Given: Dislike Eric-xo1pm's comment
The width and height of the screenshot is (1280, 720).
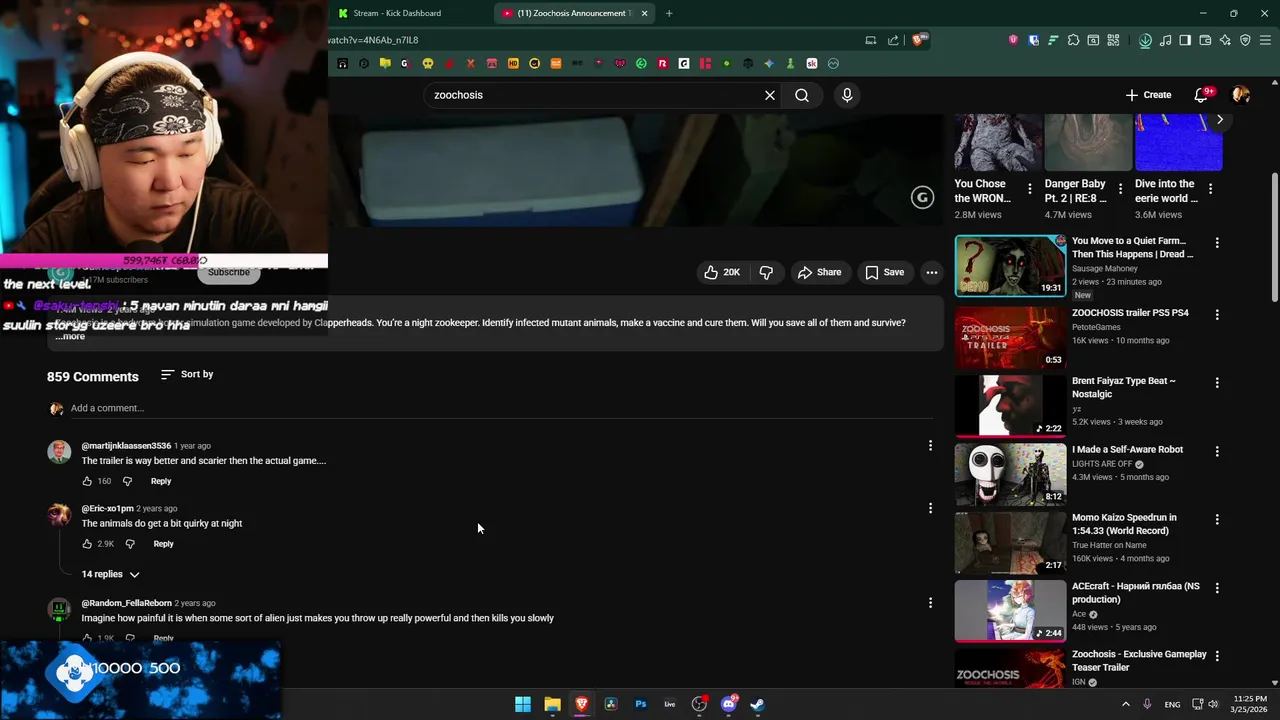Looking at the screenshot, I should [x=130, y=544].
